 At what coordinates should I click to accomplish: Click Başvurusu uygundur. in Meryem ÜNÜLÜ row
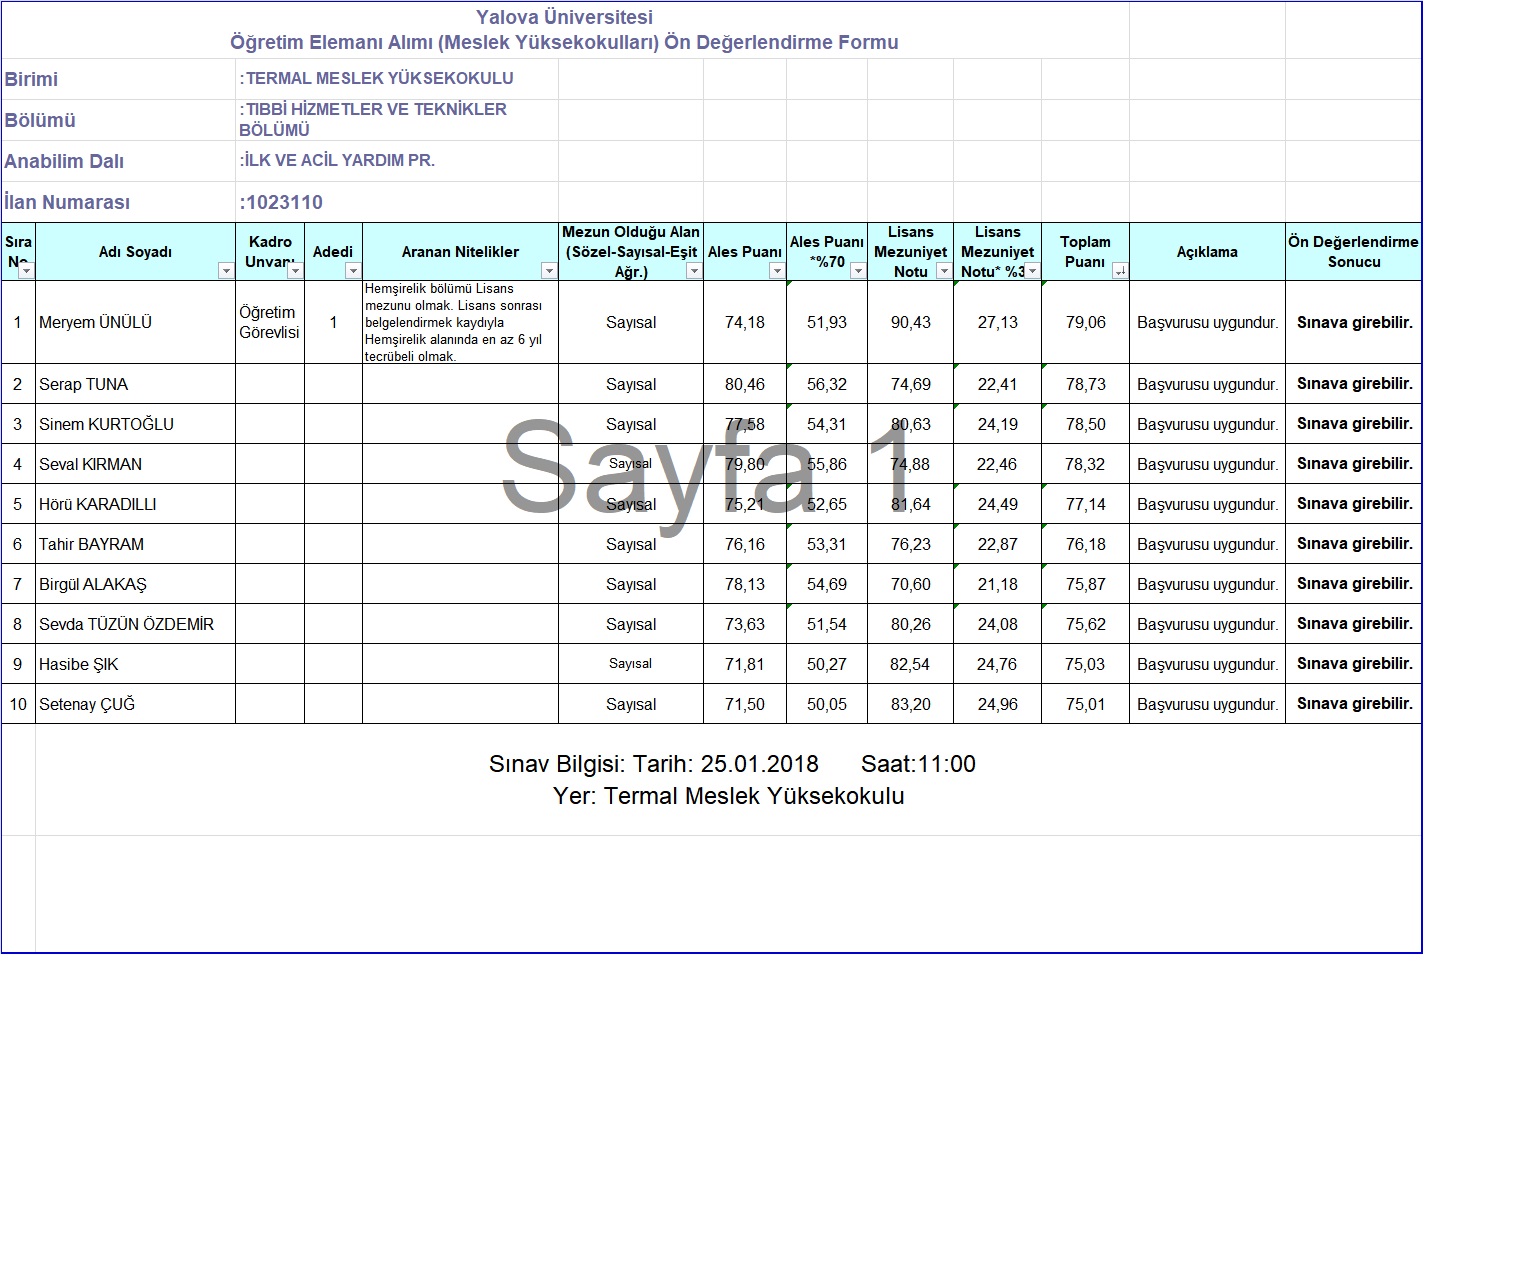[1207, 322]
